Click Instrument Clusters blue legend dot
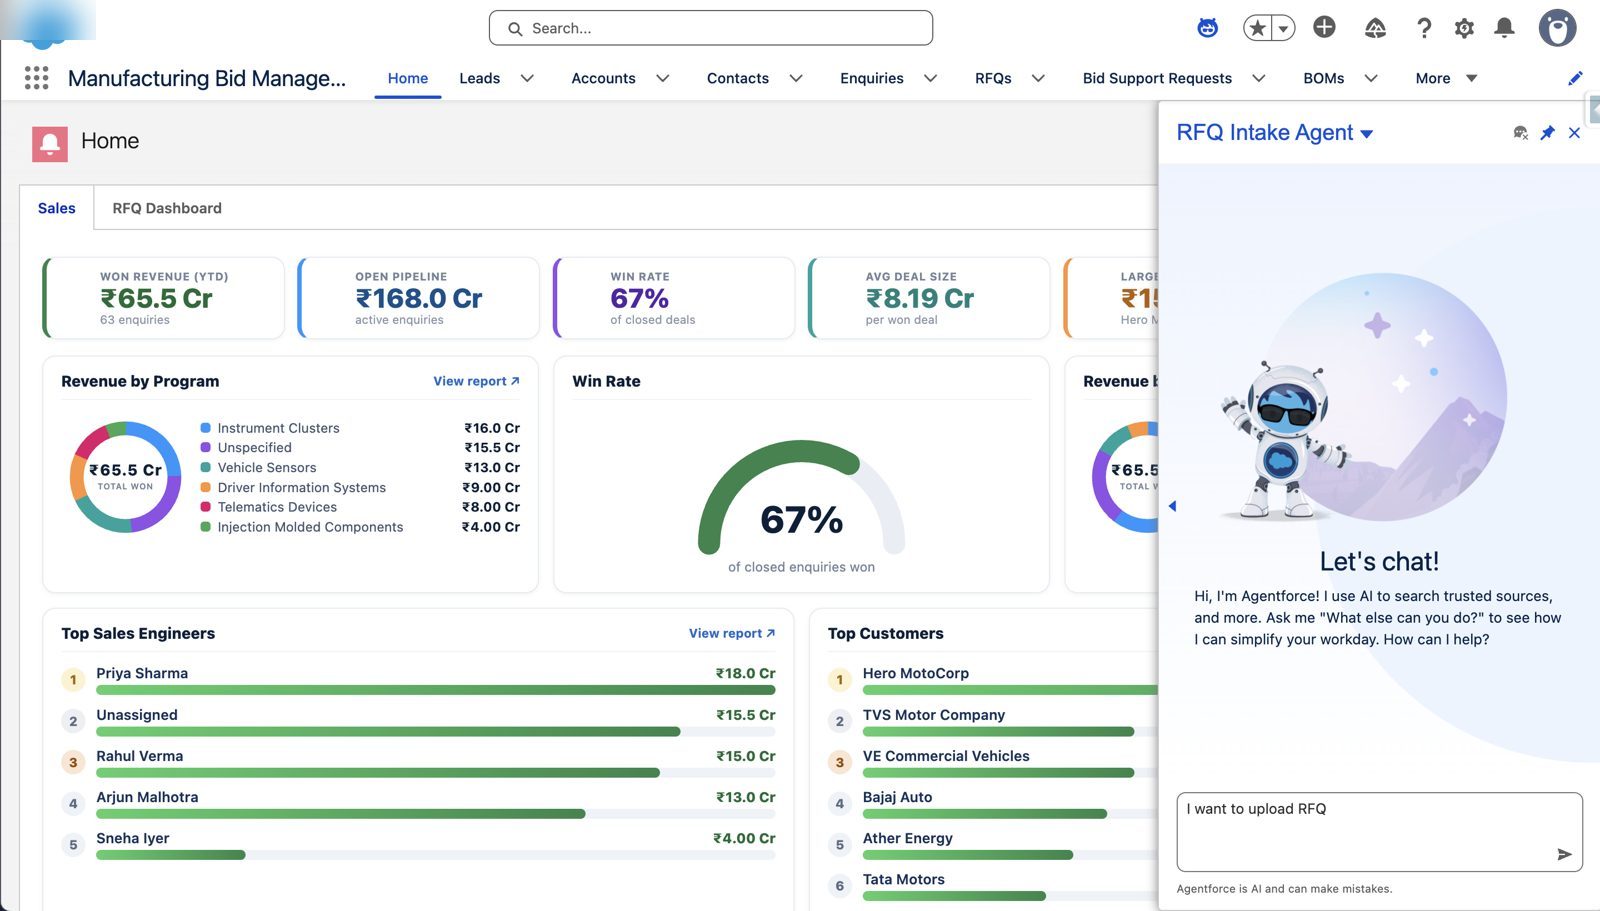This screenshot has height=911, width=1600. pos(205,428)
